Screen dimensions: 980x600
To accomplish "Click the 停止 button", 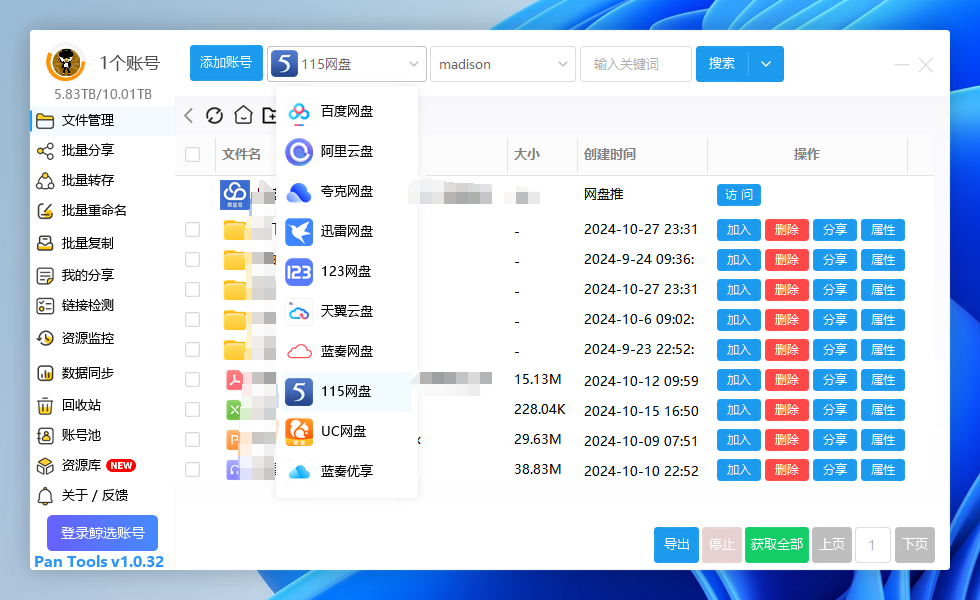I will 722,545.
